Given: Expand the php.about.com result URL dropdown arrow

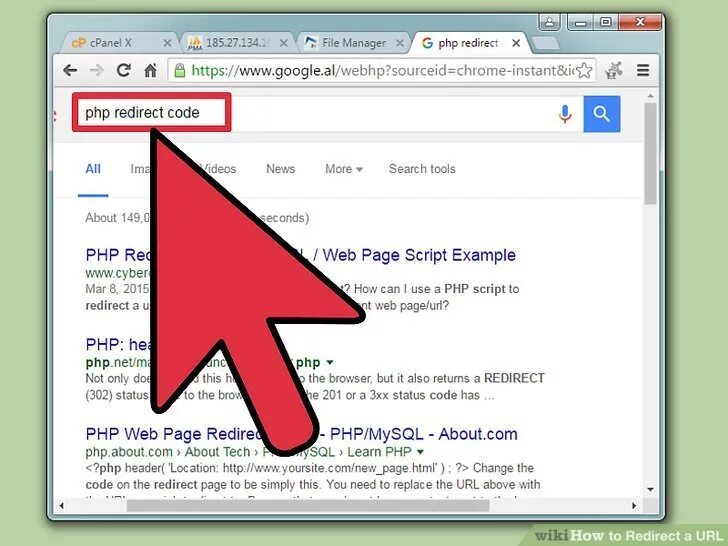Looking at the screenshot, I should 420,452.
